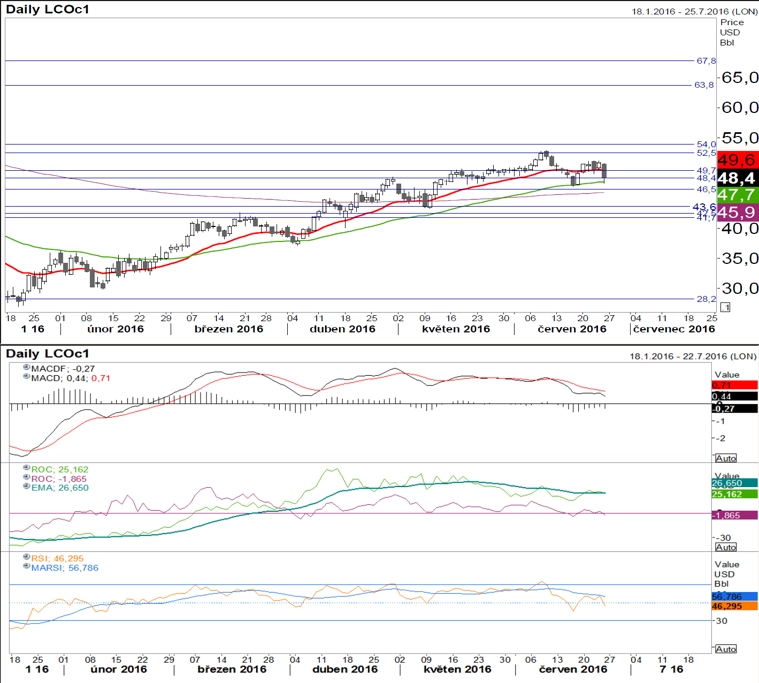Viewport: 759px width, 683px height.
Task: Select the 46,5 horizontal level label
Action: [706, 189]
